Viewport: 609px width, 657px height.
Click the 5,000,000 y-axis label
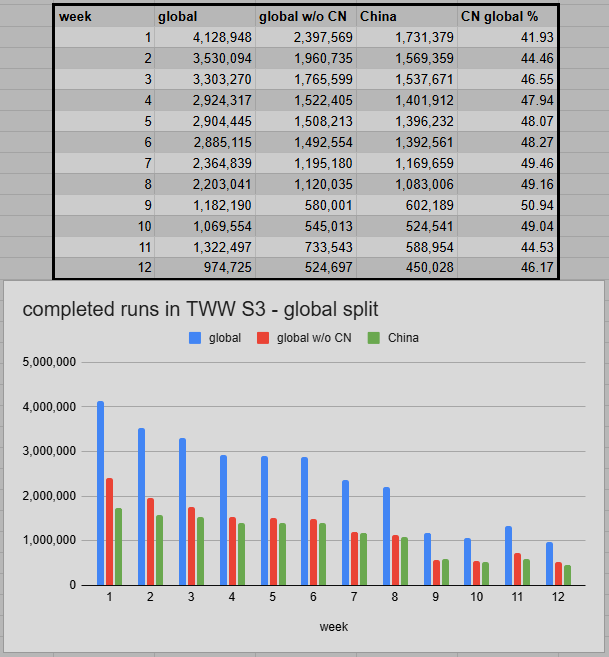pyautogui.click(x=49, y=363)
